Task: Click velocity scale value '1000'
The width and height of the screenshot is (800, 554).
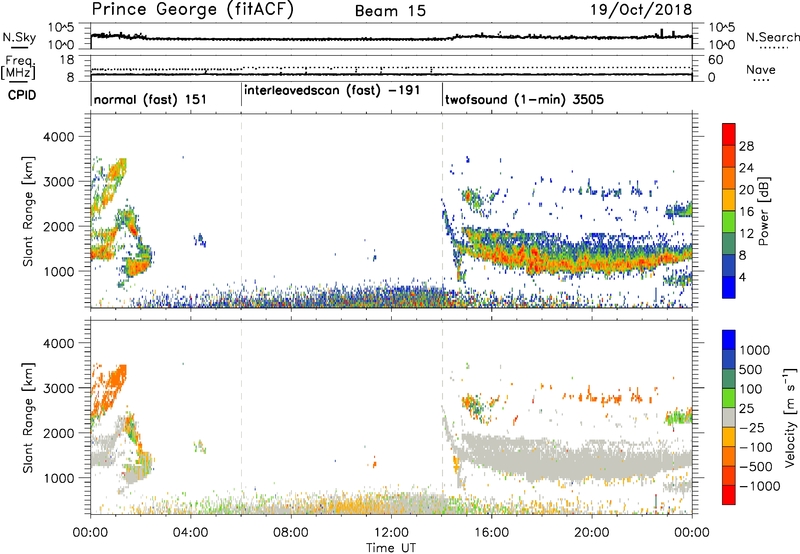Action: click(x=754, y=350)
